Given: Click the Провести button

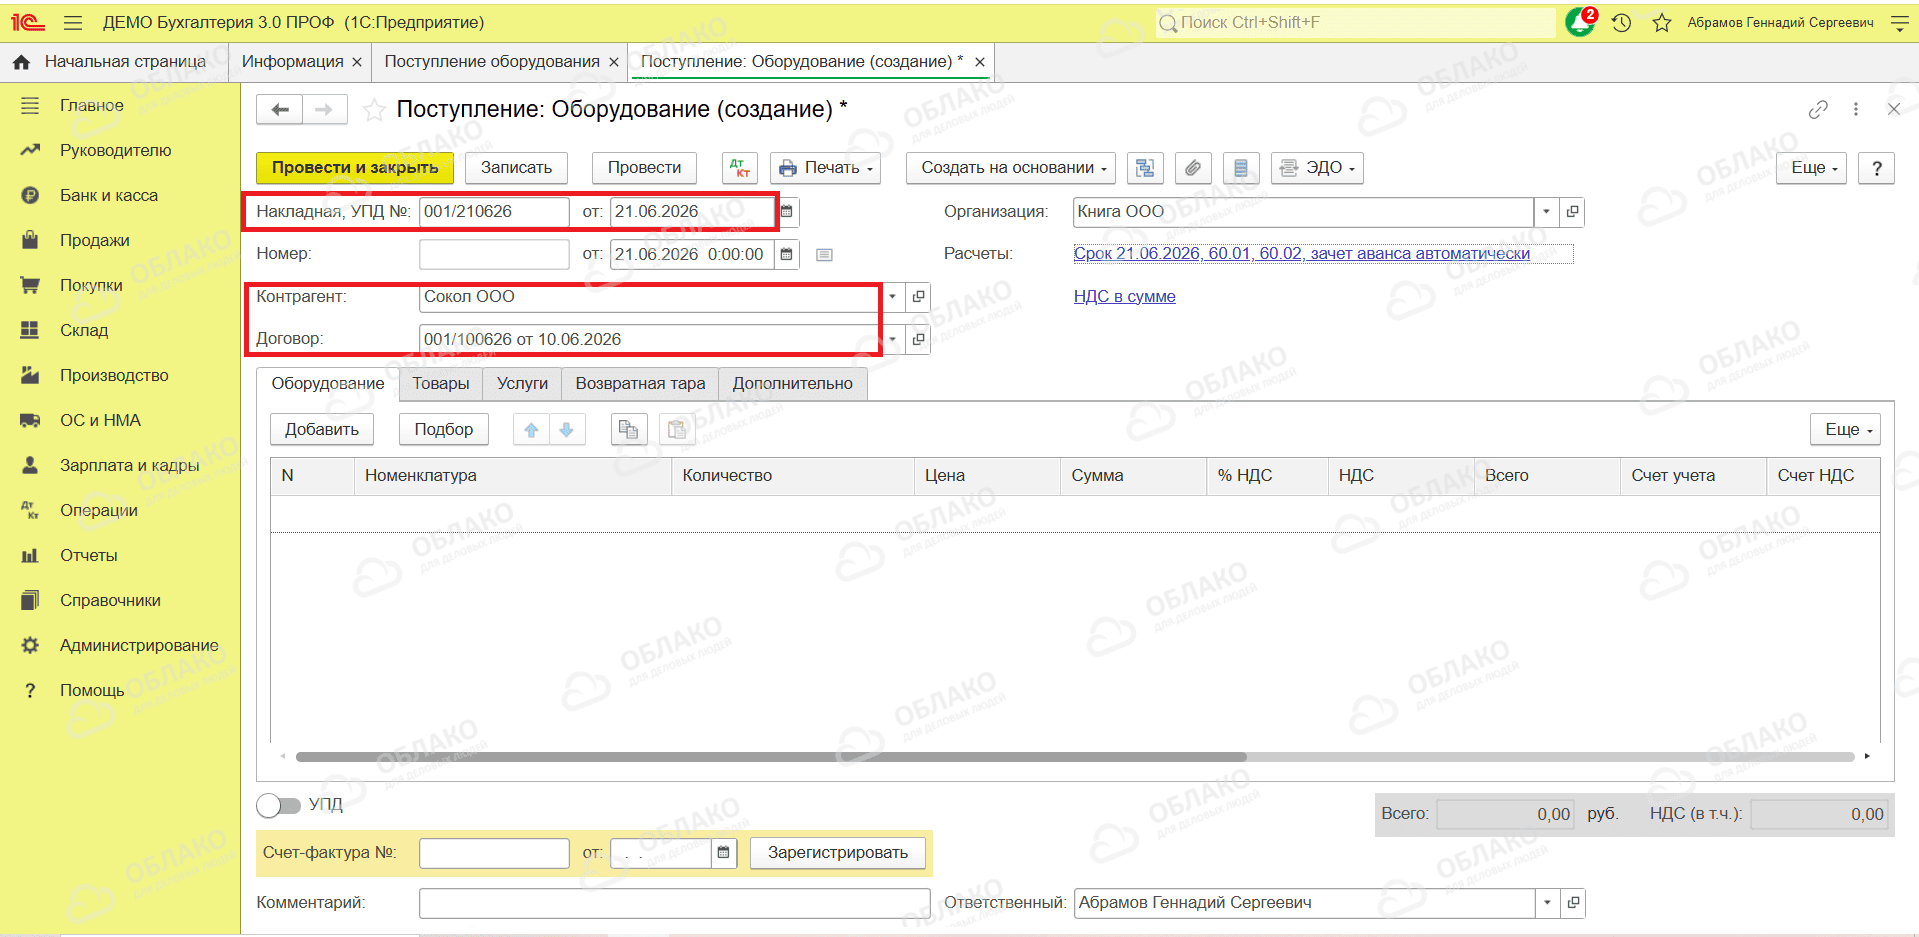Looking at the screenshot, I should pos(644,168).
